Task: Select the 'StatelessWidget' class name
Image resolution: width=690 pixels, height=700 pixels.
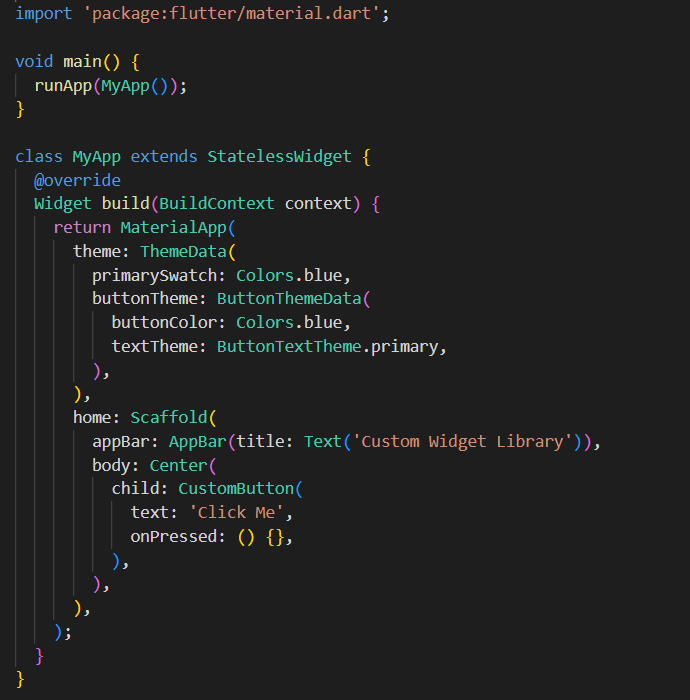Action: pyautogui.click(x=279, y=157)
